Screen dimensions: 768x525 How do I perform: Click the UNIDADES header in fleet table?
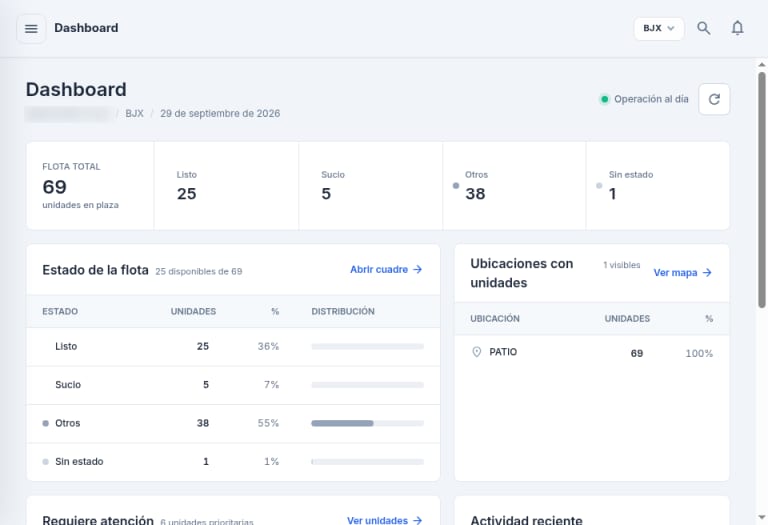pos(193,311)
